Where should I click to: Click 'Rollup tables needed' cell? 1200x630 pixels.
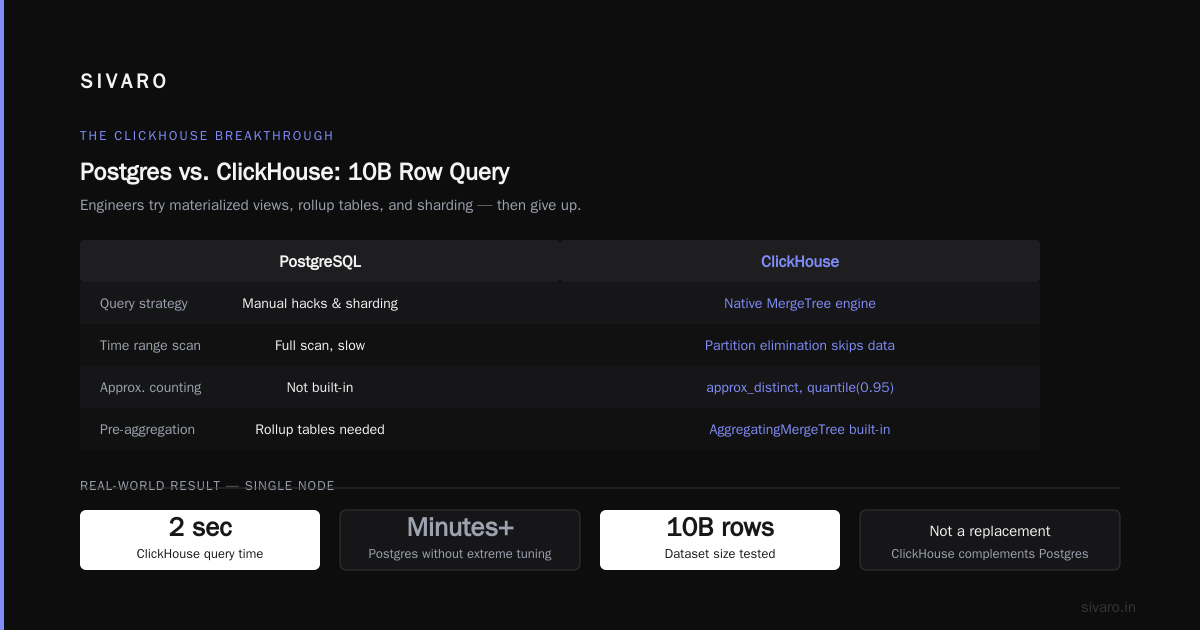pos(320,429)
